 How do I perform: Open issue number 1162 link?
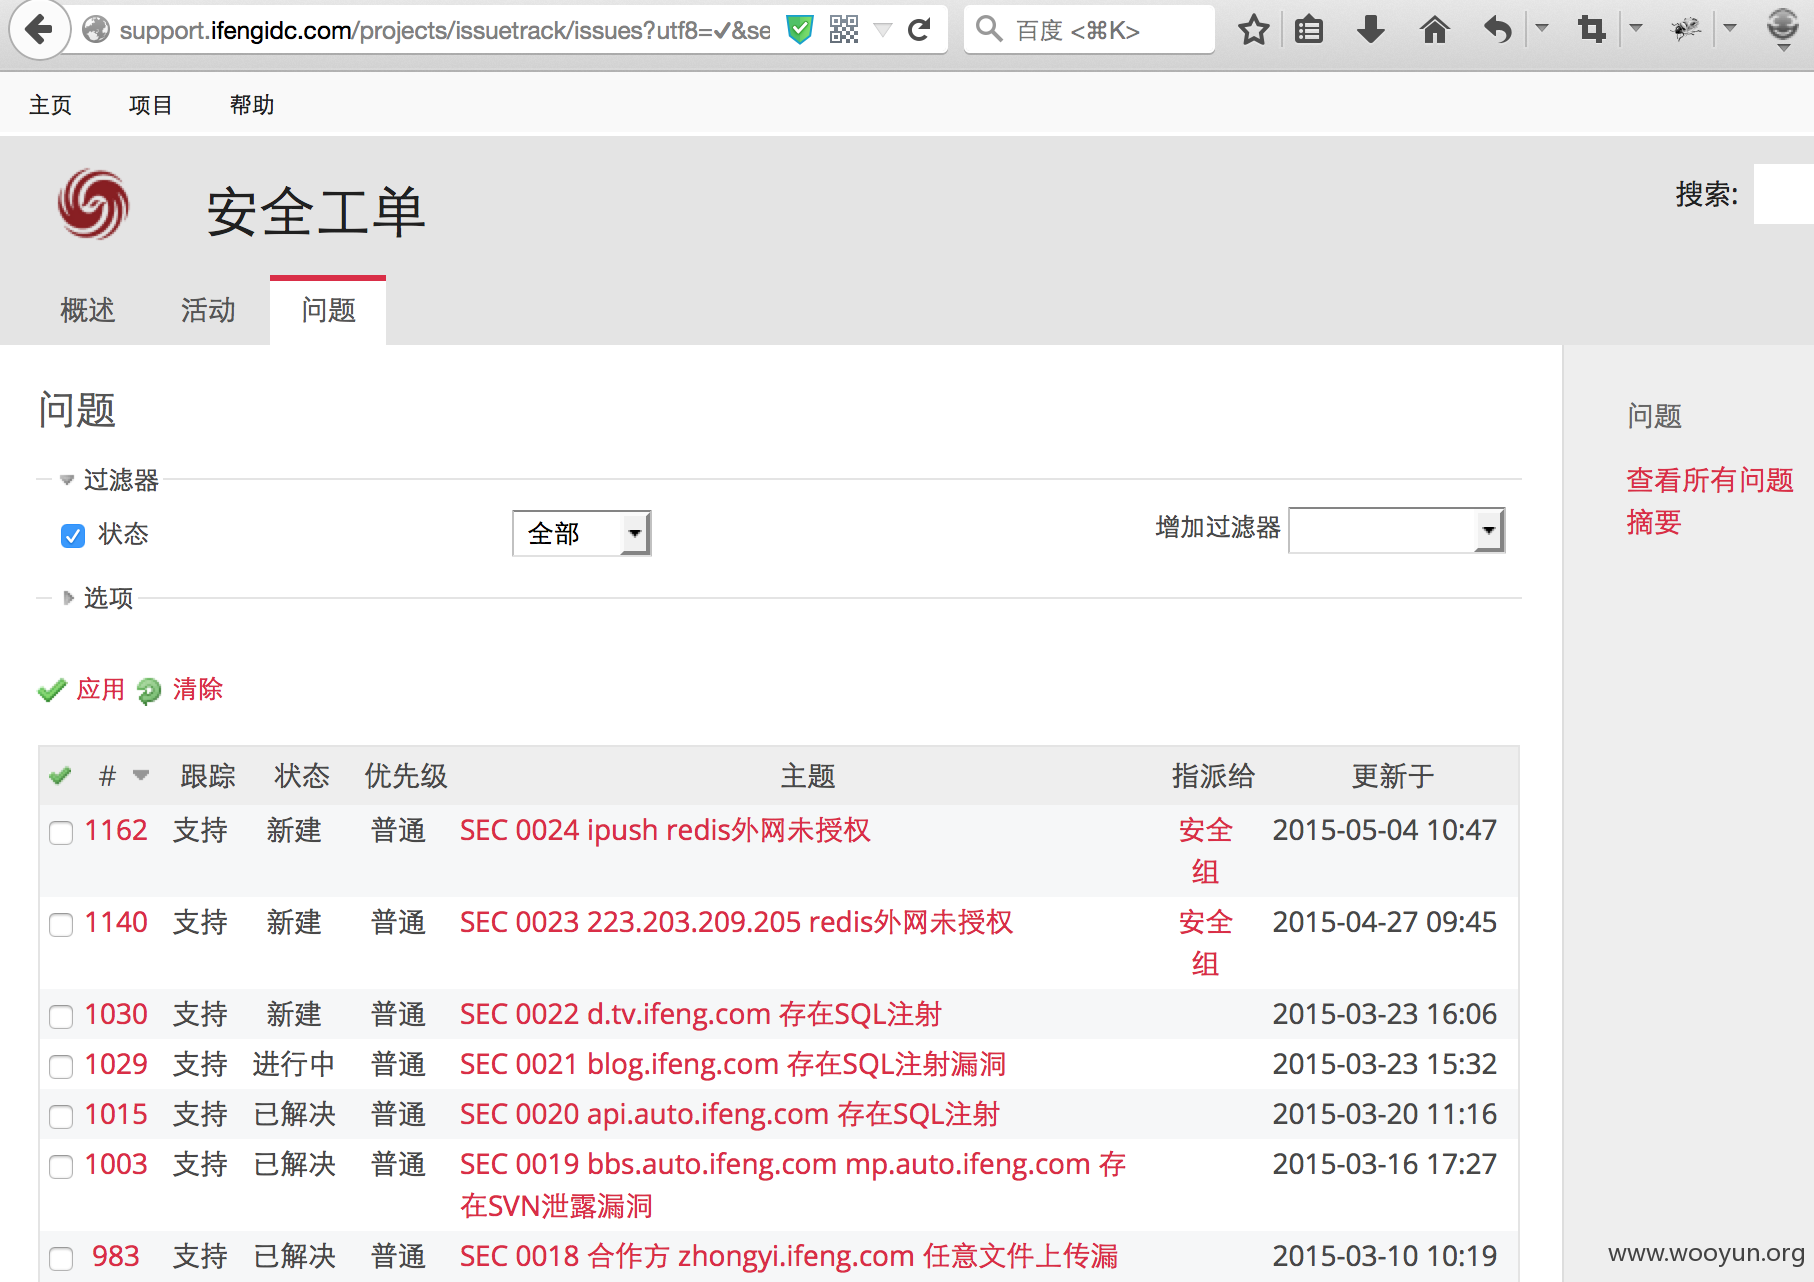click(116, 830)
